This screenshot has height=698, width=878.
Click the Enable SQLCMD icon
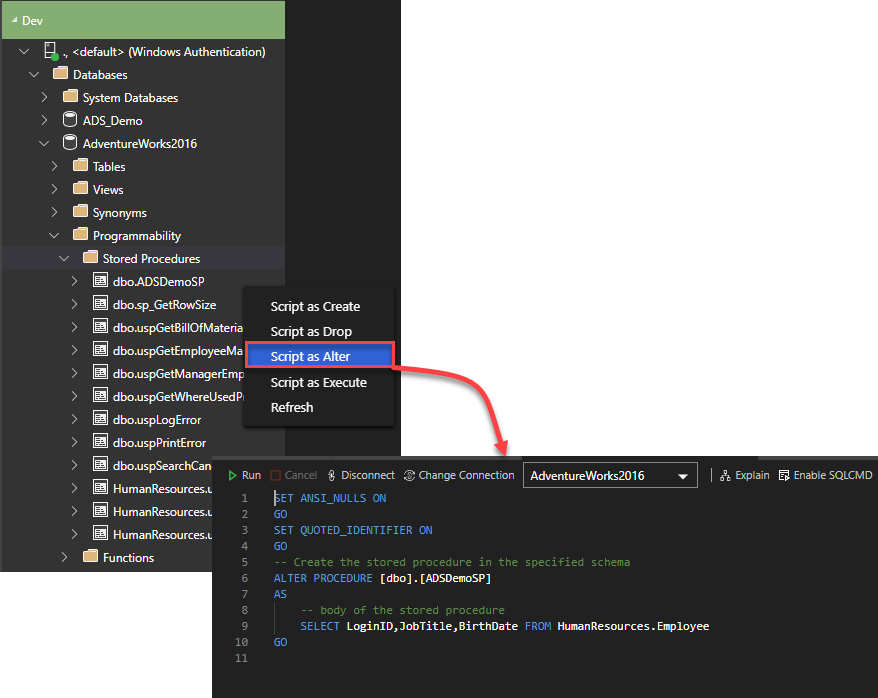(x=784, y=476)
